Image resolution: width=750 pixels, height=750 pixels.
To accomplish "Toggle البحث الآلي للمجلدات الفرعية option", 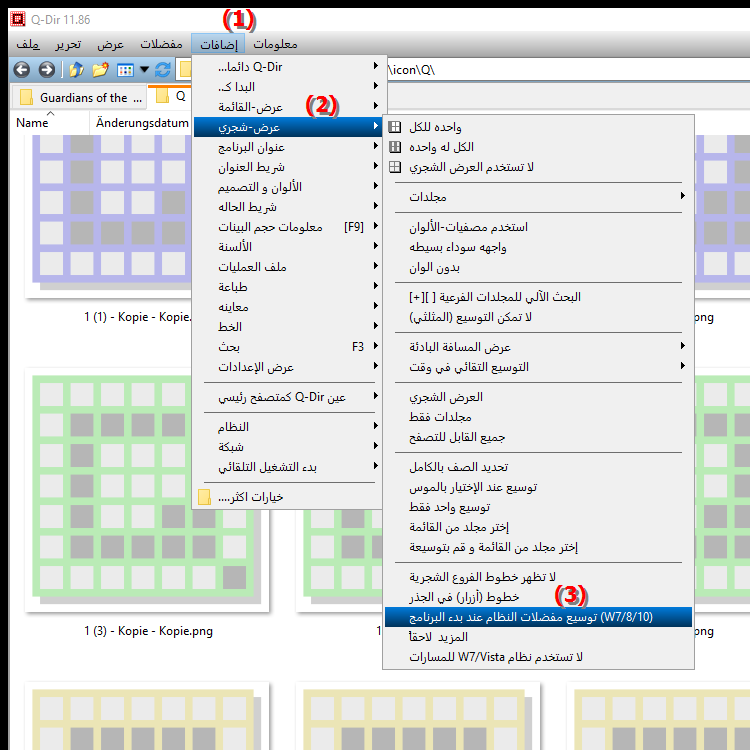I will point(538,297).
